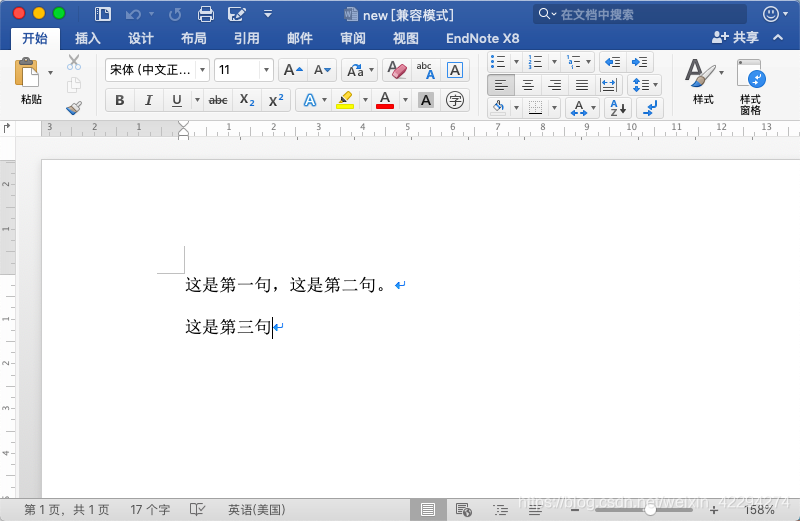Click 英语(美国) language in status bar
800x521 pixels.
coord(257,510)
